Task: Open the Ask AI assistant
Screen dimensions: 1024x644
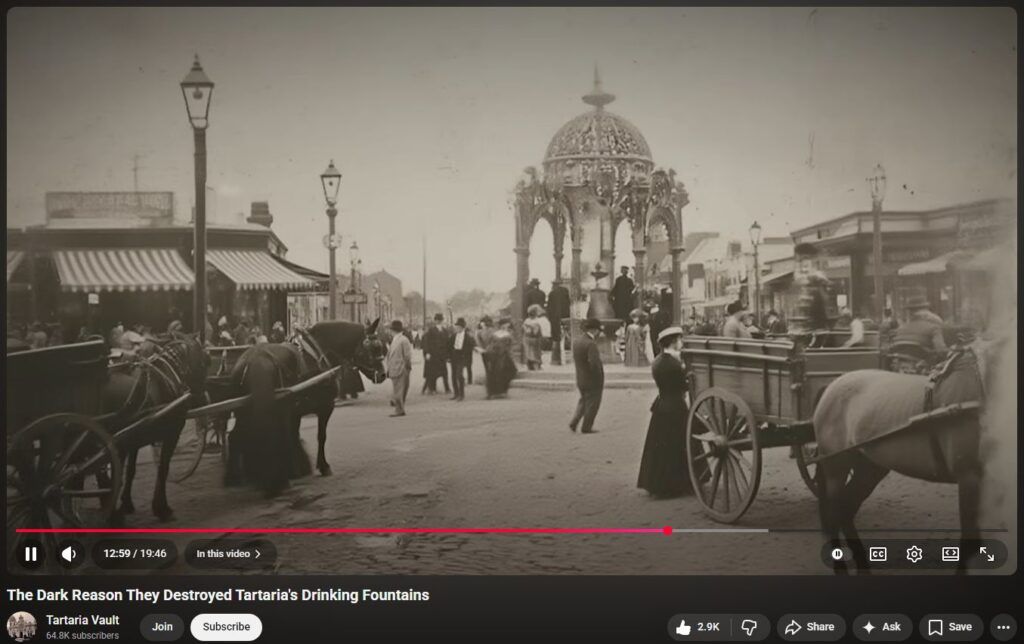Action: coord(881,627)
